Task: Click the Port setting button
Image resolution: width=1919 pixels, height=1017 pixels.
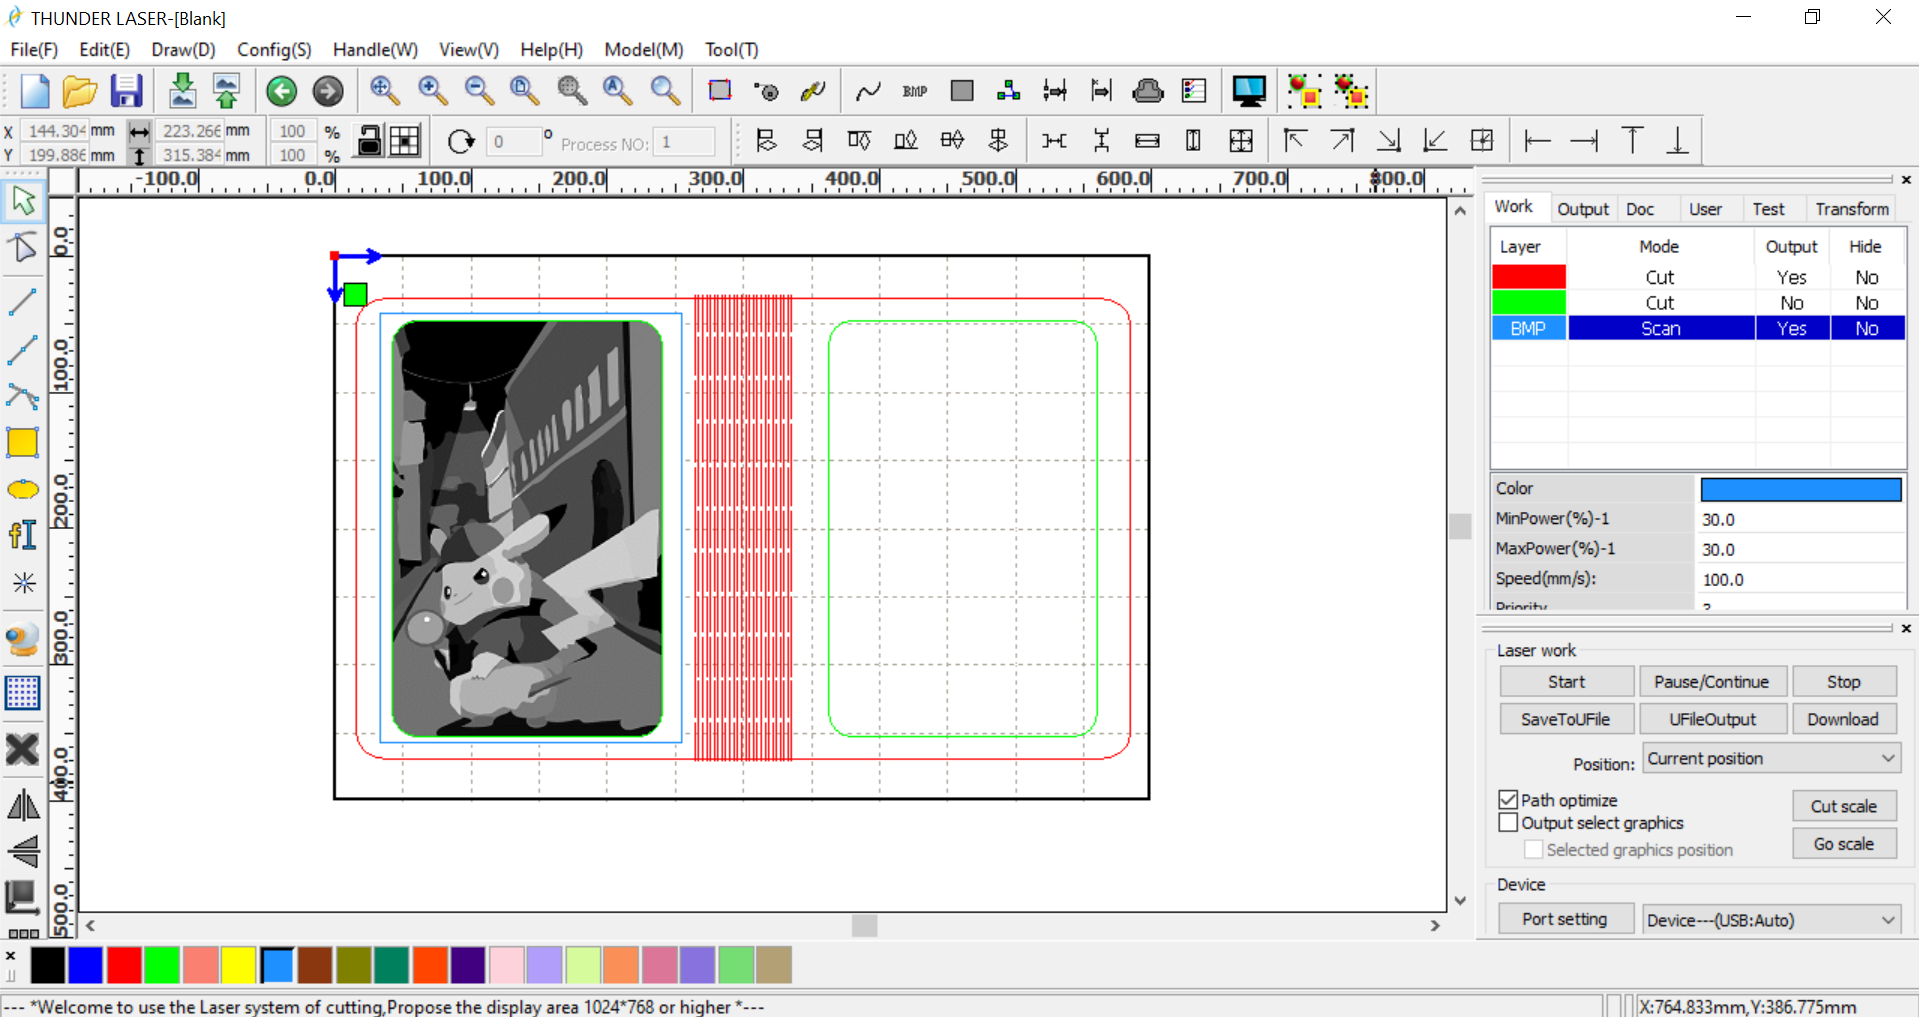Action: 1565,919
